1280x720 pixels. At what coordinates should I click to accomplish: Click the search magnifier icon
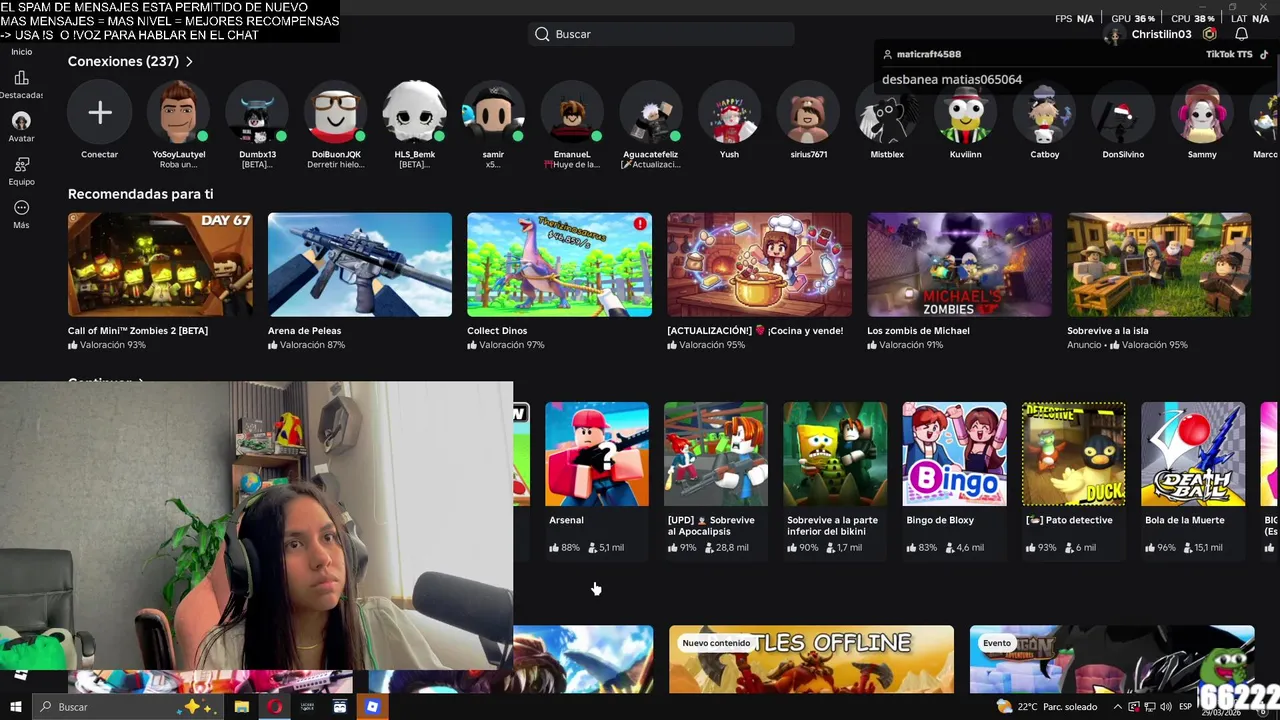point(542,34)
